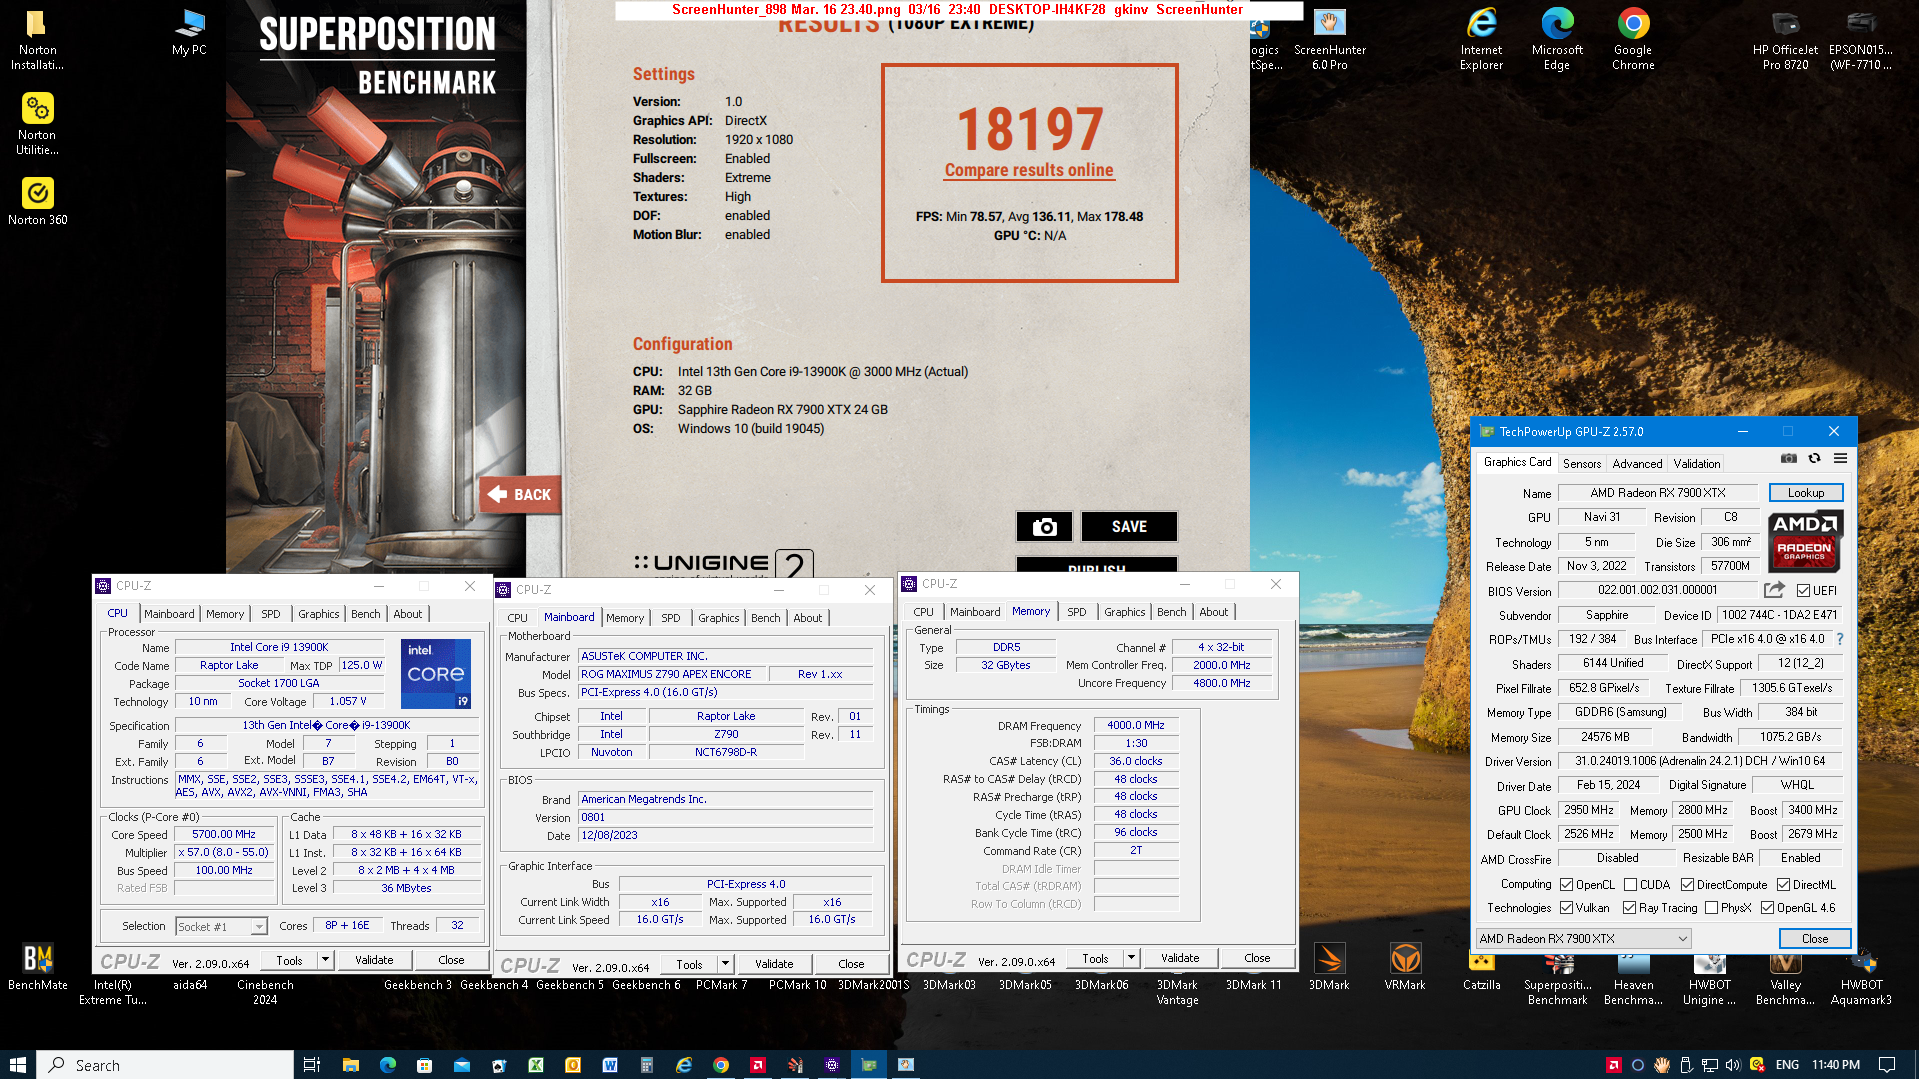The height and width of the screenshot is (1079, 1919).
Task: Open the Socket #1 selection dropdown
Action: click(x=222, y=927)
